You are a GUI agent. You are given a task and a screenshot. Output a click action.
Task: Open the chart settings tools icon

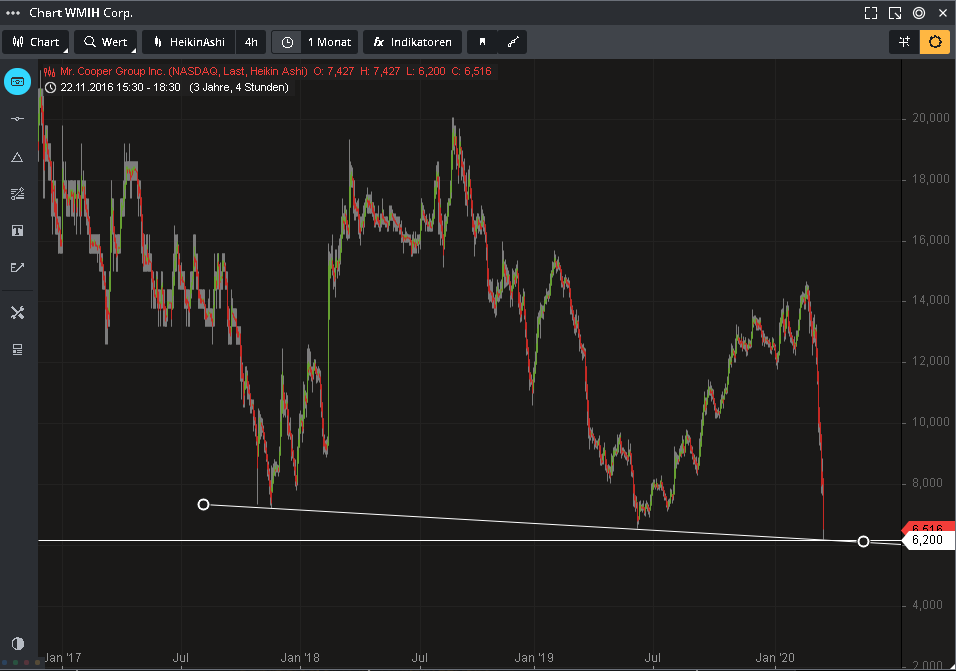coord(17,313)
